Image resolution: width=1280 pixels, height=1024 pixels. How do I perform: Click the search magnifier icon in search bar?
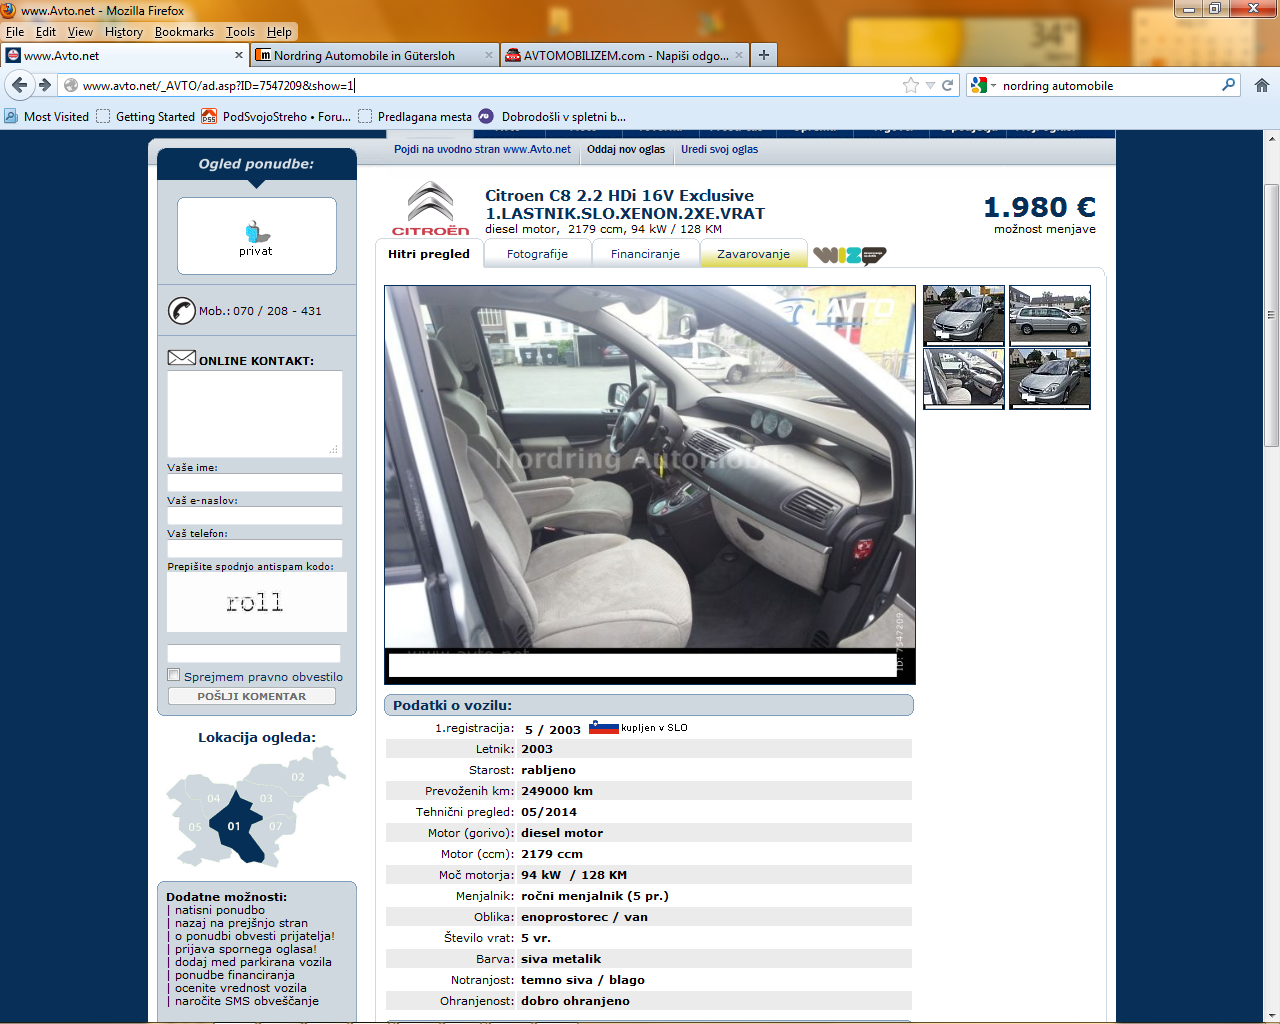pos(1229,85)
